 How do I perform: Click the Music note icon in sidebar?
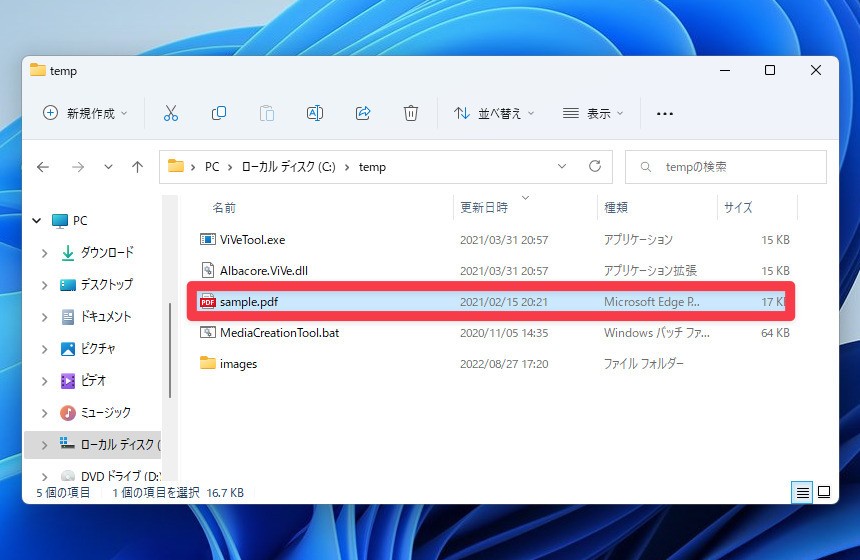[67, 412]
